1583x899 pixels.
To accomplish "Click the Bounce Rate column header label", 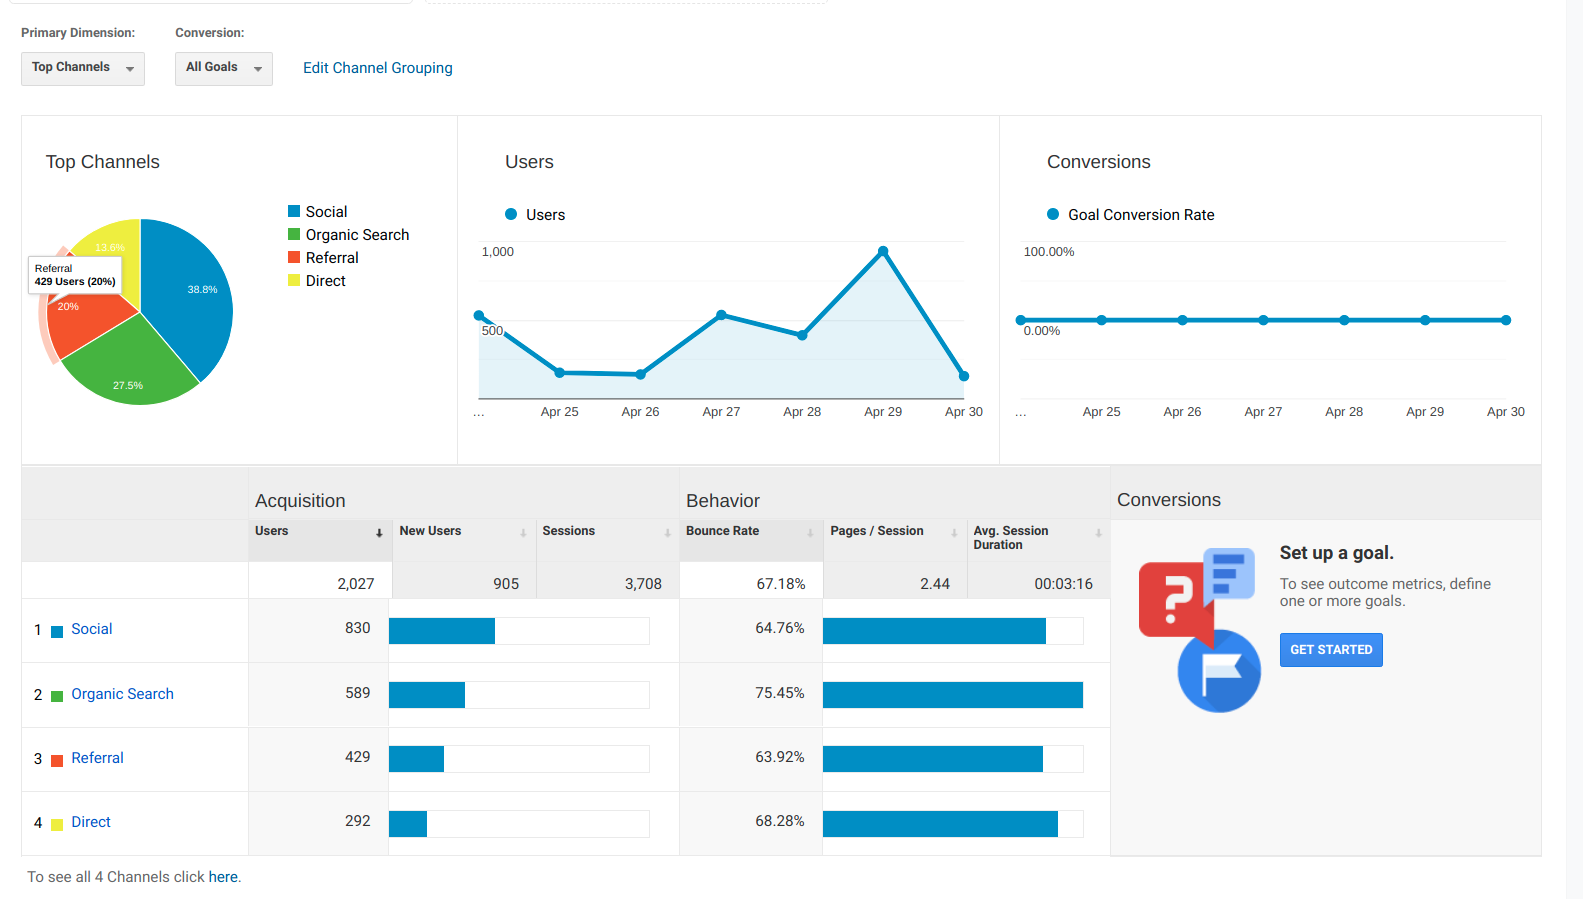I will point(723,531).
